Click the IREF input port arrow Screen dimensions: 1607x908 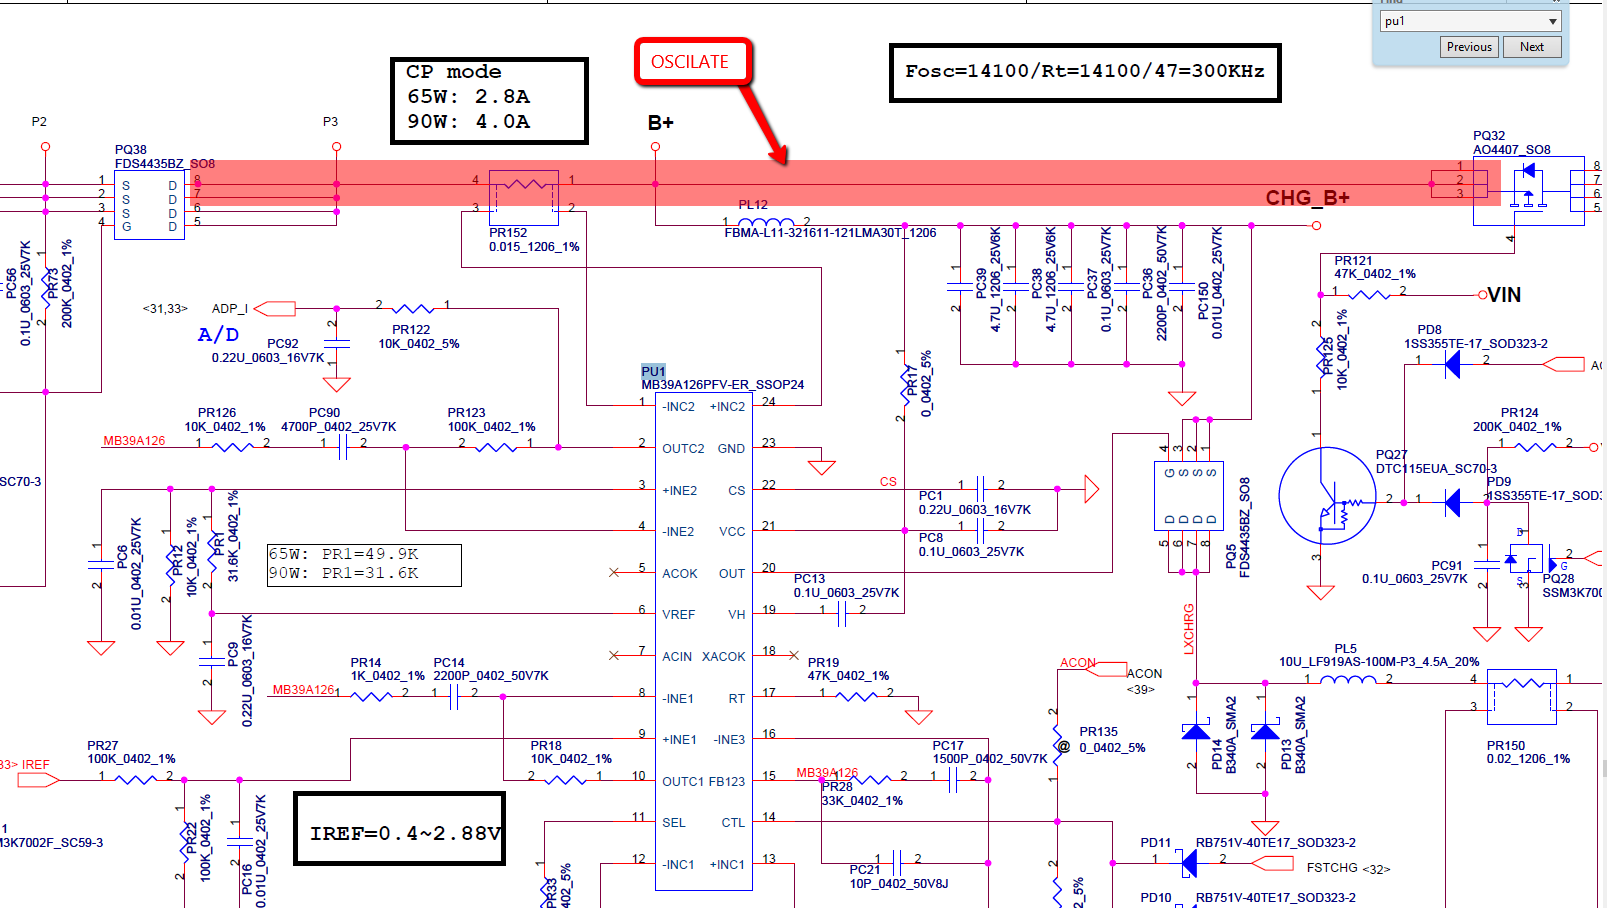(x=38, y=779)
